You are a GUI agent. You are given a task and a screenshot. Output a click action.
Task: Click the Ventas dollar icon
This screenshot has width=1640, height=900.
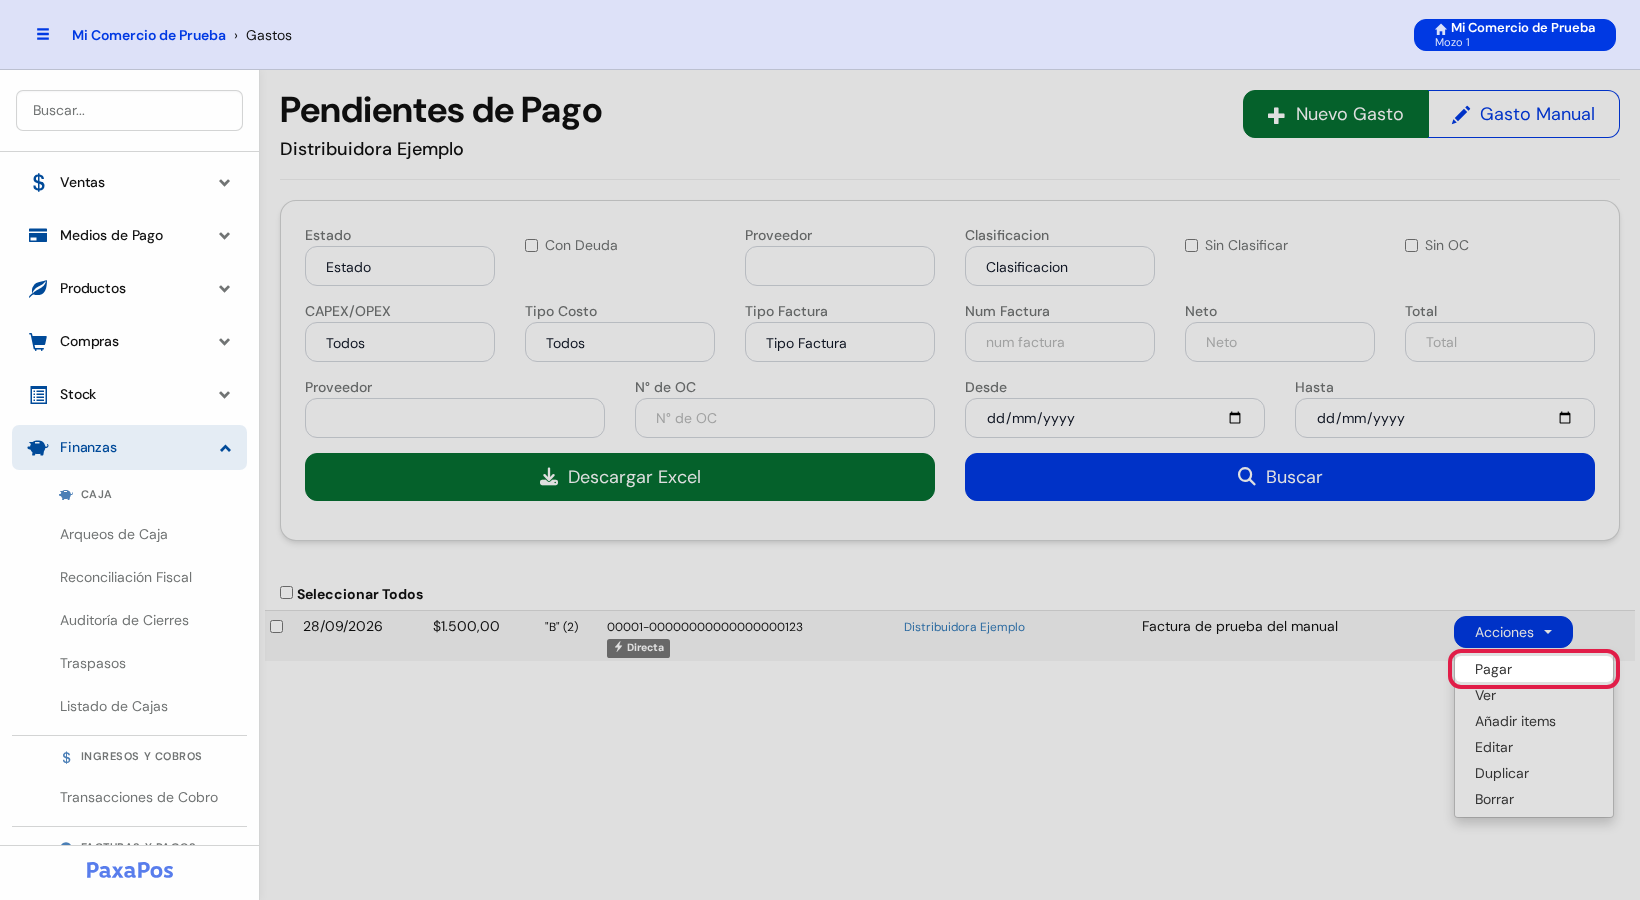tap(38, 182)
